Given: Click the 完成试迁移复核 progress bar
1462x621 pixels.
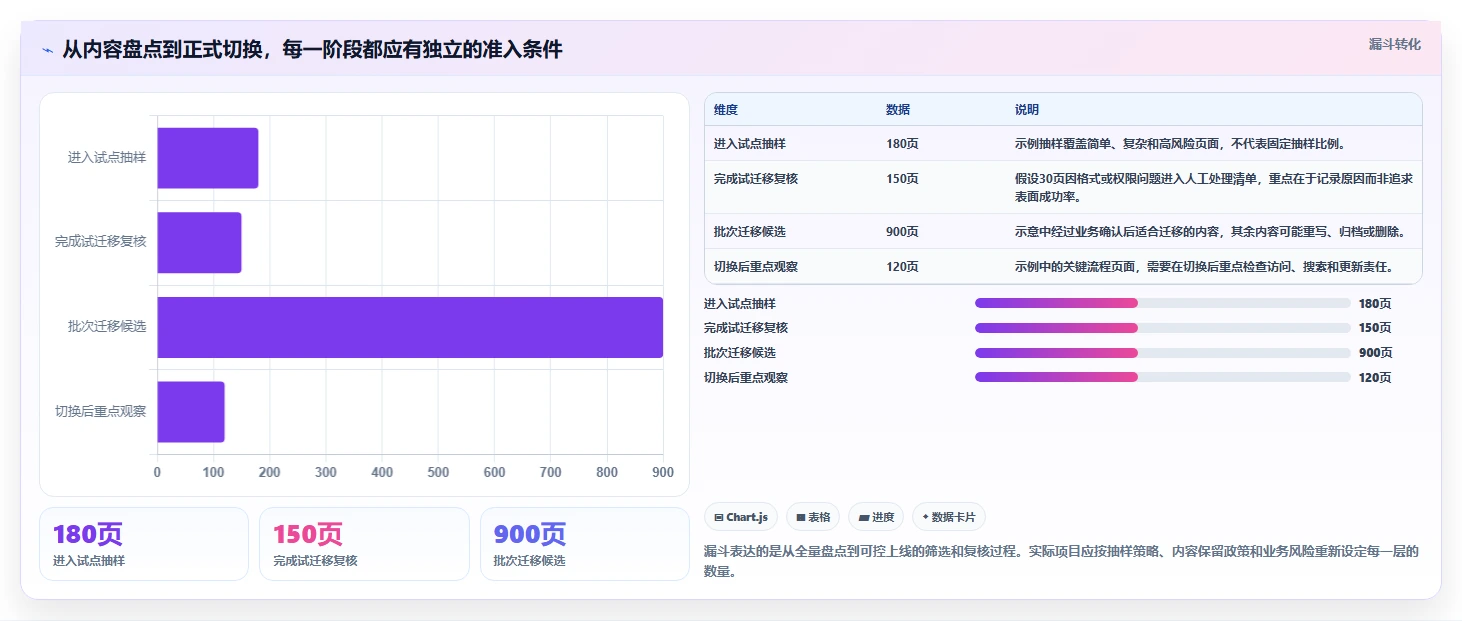Looking at the screenshot, I should coord(1162,328).
